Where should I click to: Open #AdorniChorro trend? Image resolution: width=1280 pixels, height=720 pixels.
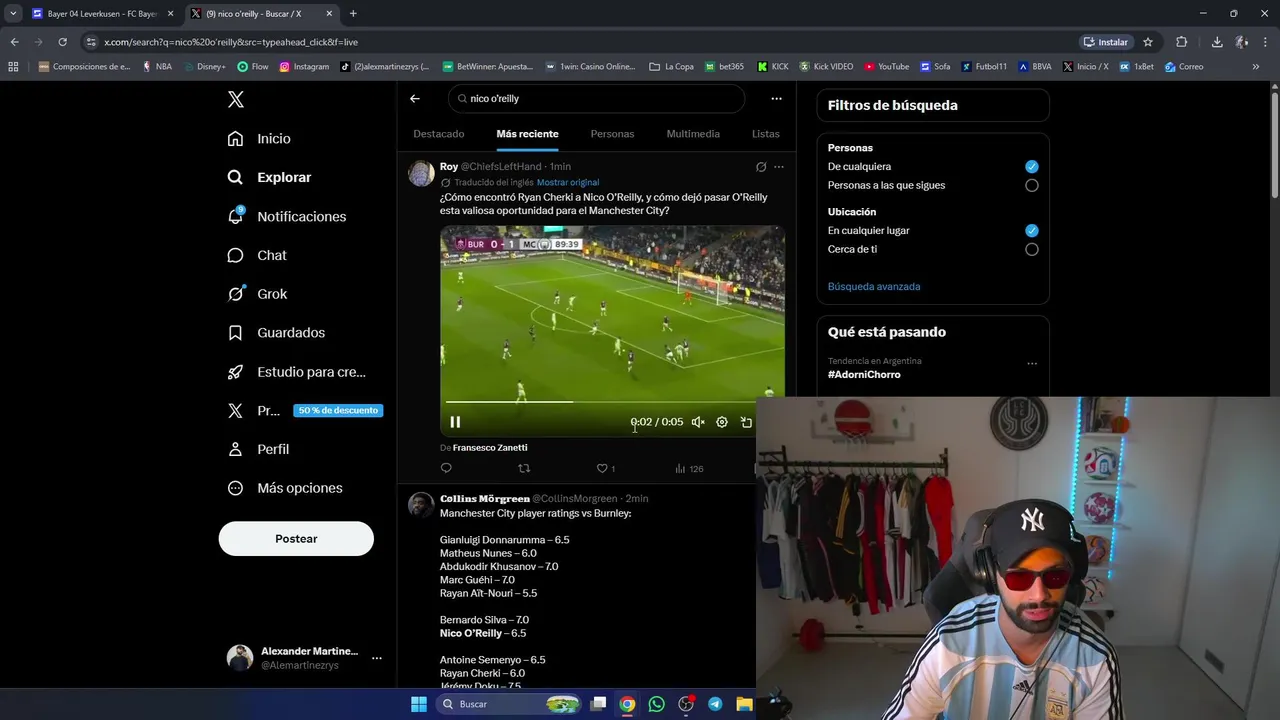tap(864, 375)
